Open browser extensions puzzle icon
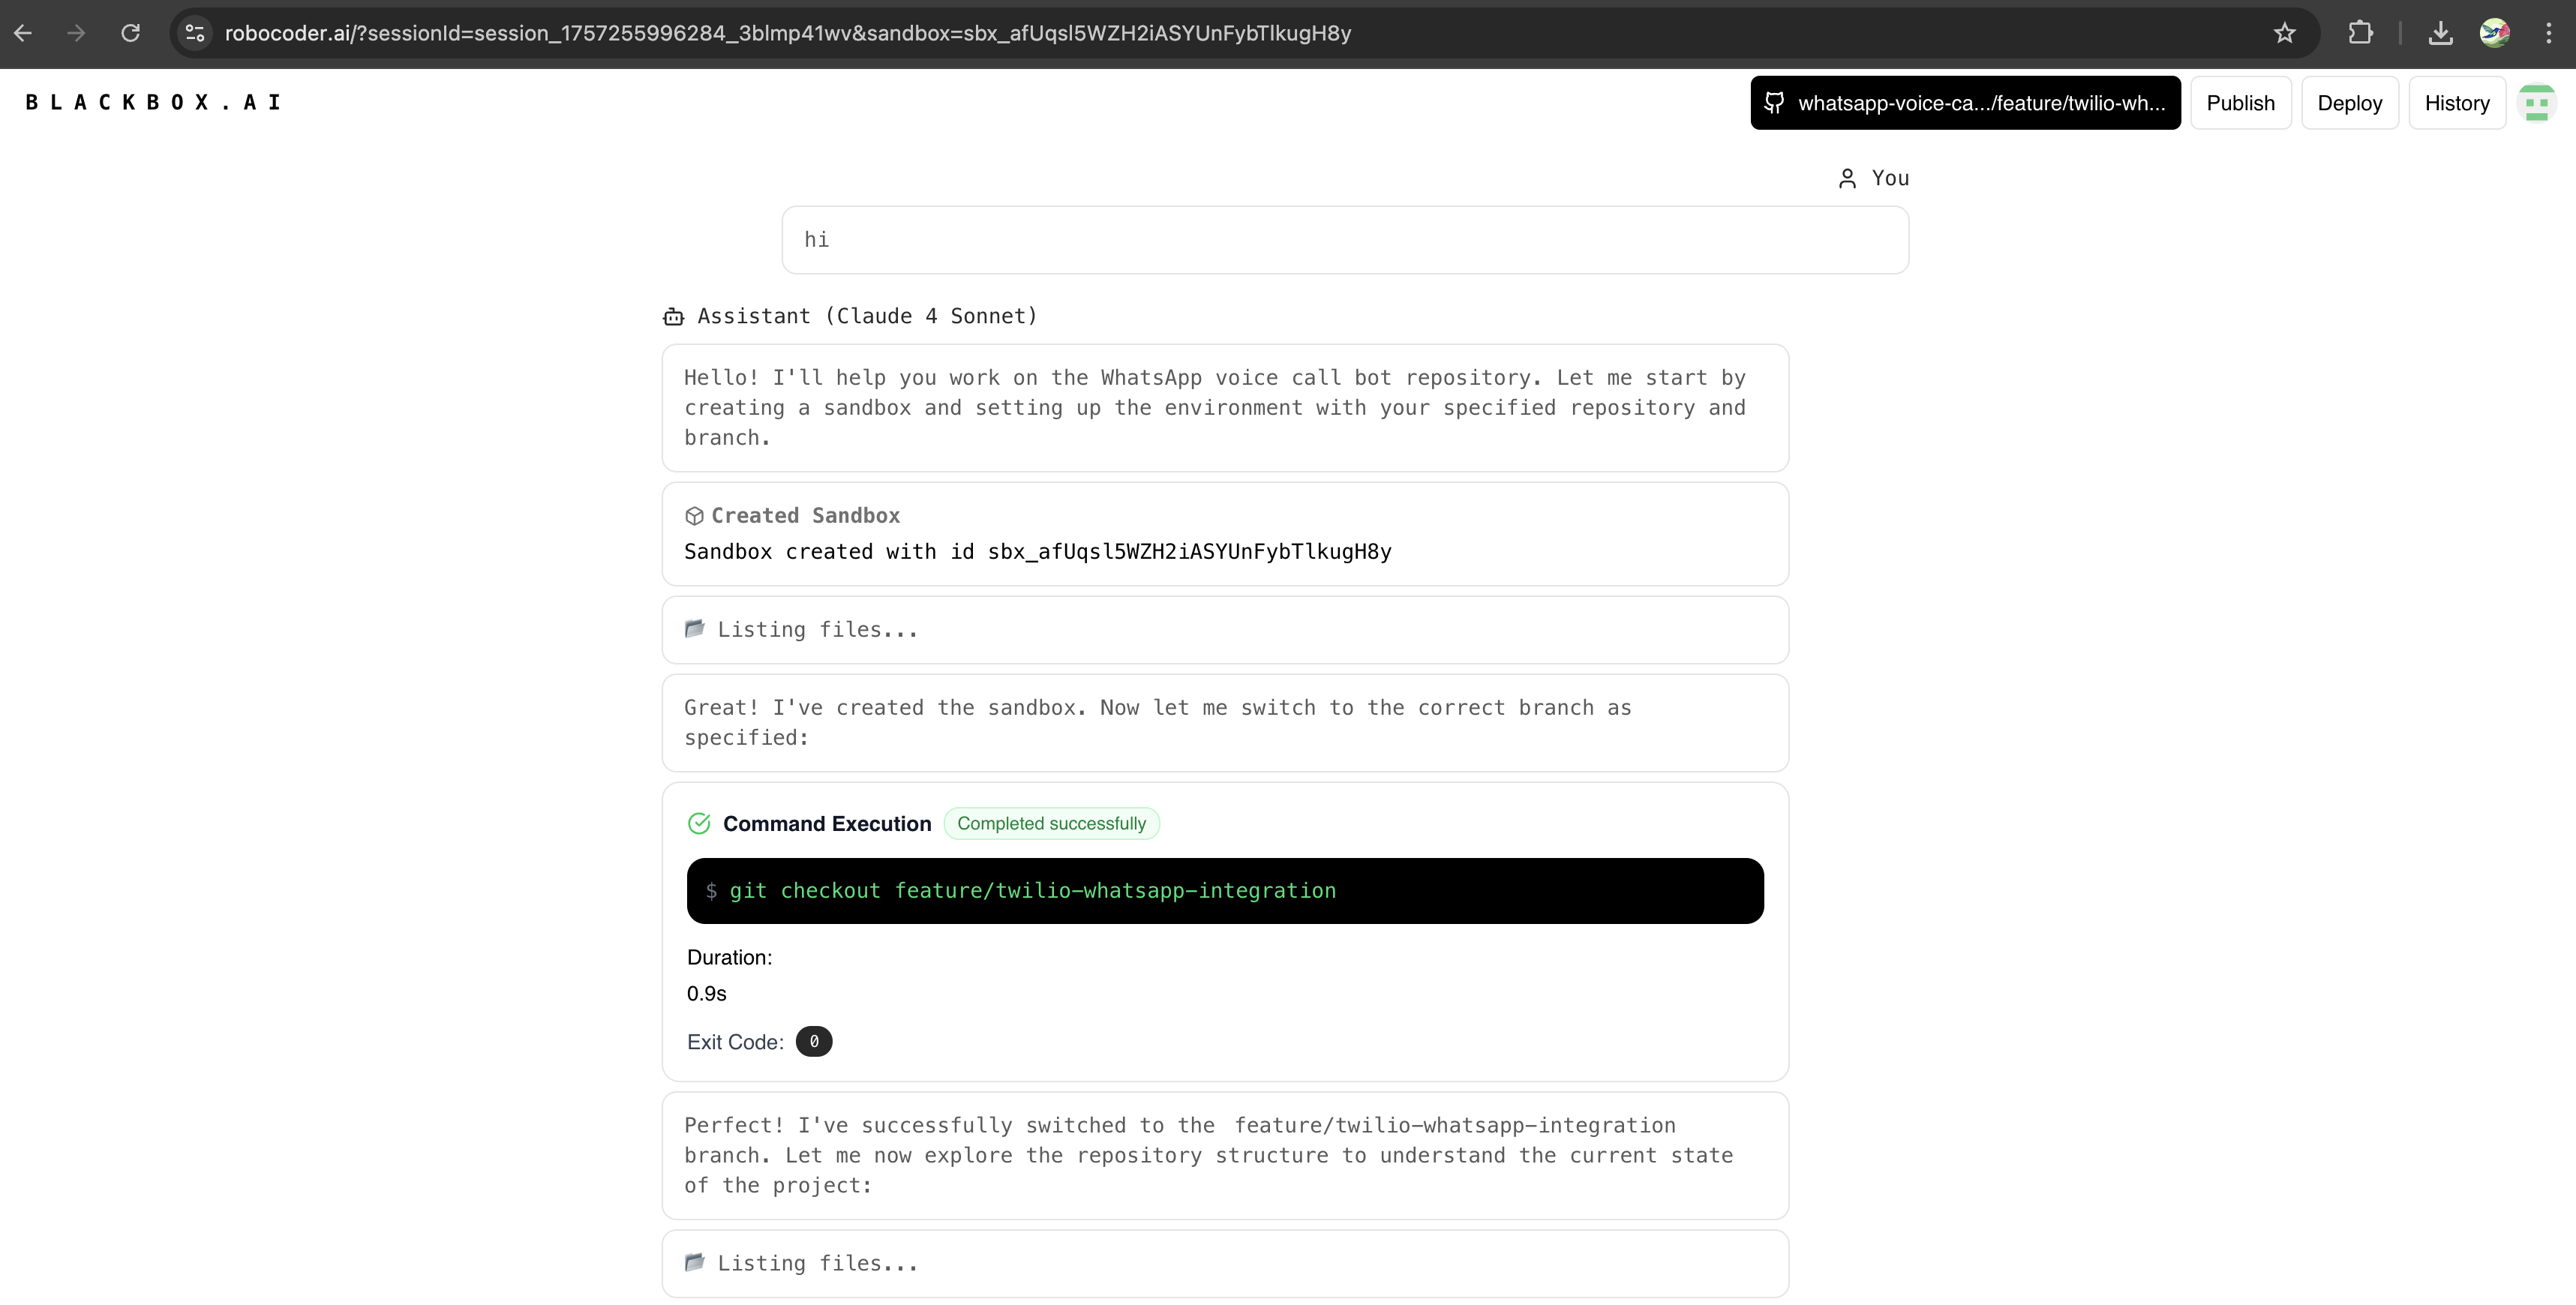The image size is (2576, 1305). tap(2360, 33)
